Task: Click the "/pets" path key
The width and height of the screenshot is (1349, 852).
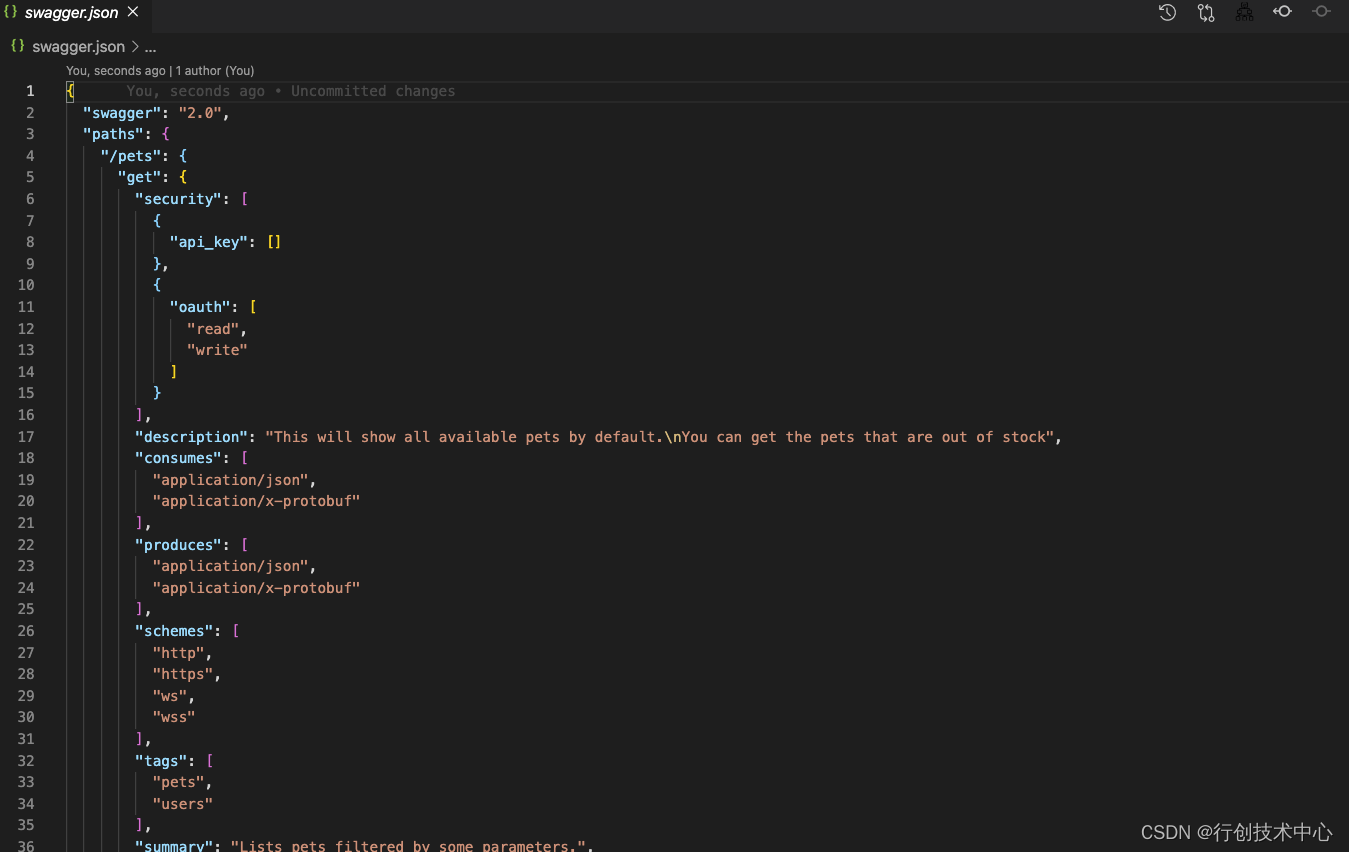Action: (x=131, y=156)
